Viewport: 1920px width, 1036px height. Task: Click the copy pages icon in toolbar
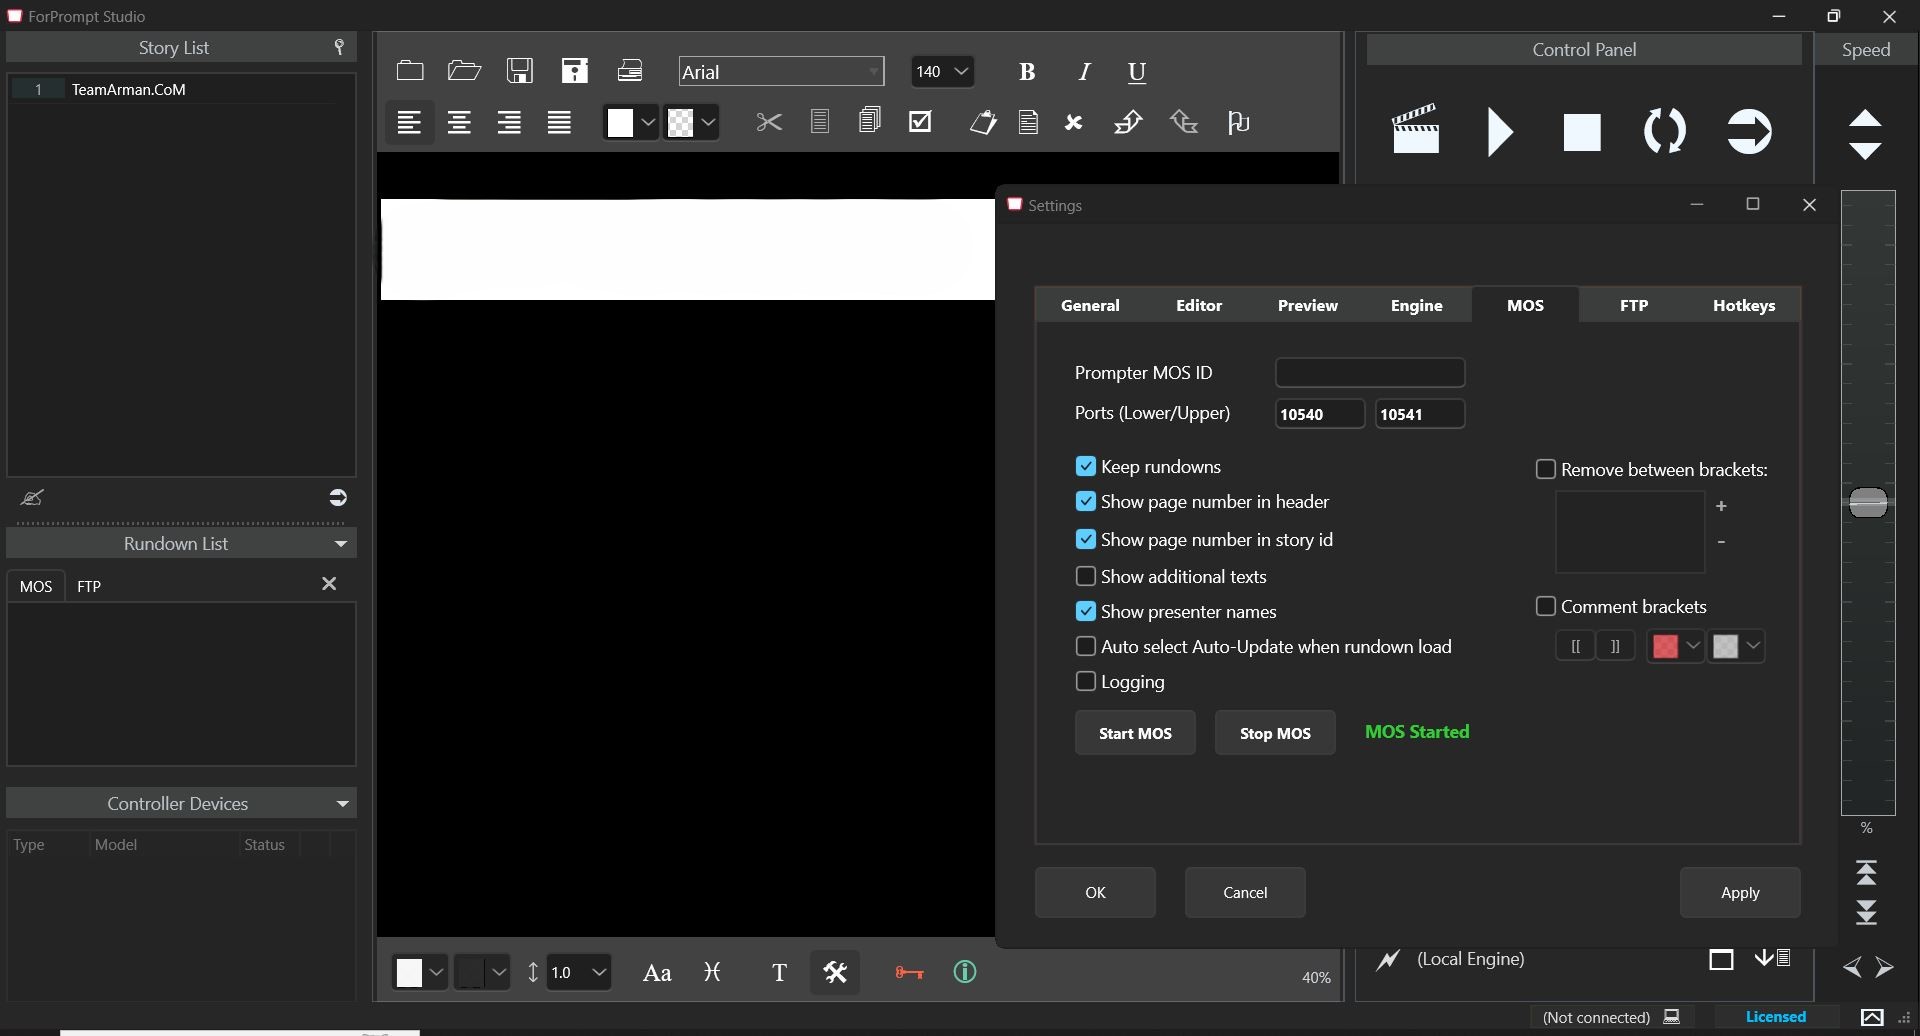tap(869, 121)
